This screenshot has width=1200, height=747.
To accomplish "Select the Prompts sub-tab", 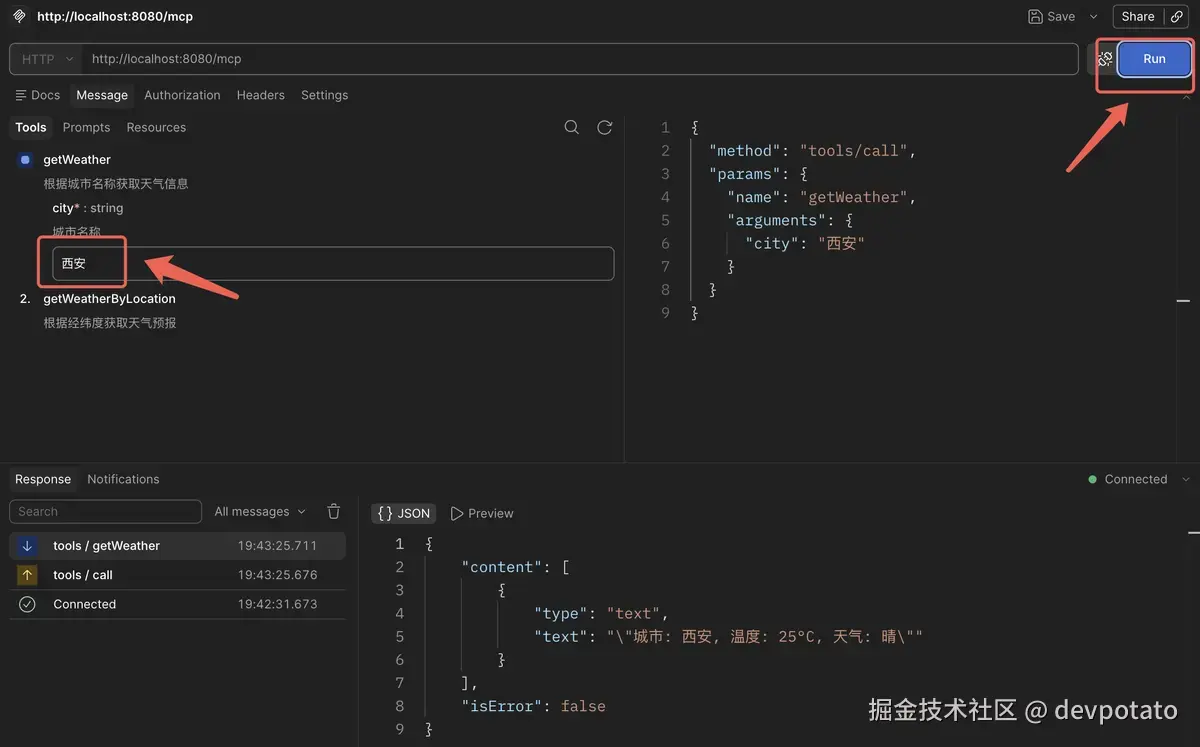I will click(86, 127).
